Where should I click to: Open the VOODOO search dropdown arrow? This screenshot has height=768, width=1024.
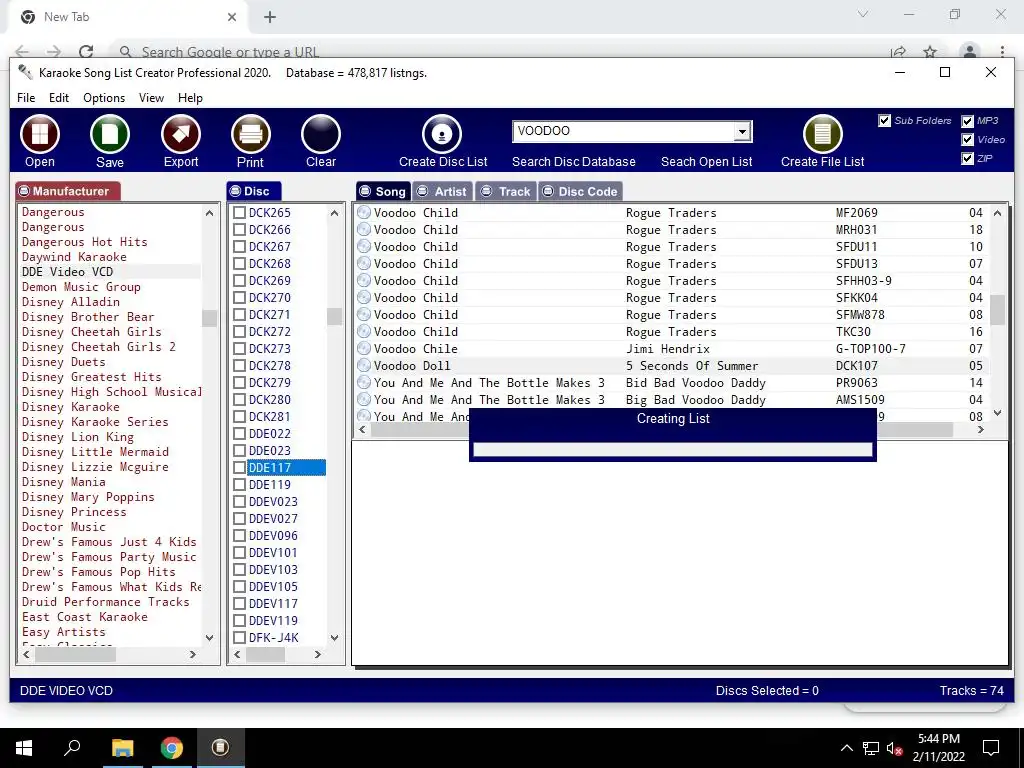742,132
